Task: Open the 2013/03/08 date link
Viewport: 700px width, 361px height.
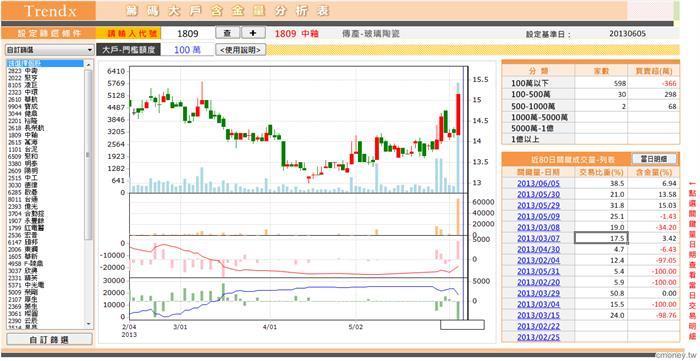Action: (538, 228)
